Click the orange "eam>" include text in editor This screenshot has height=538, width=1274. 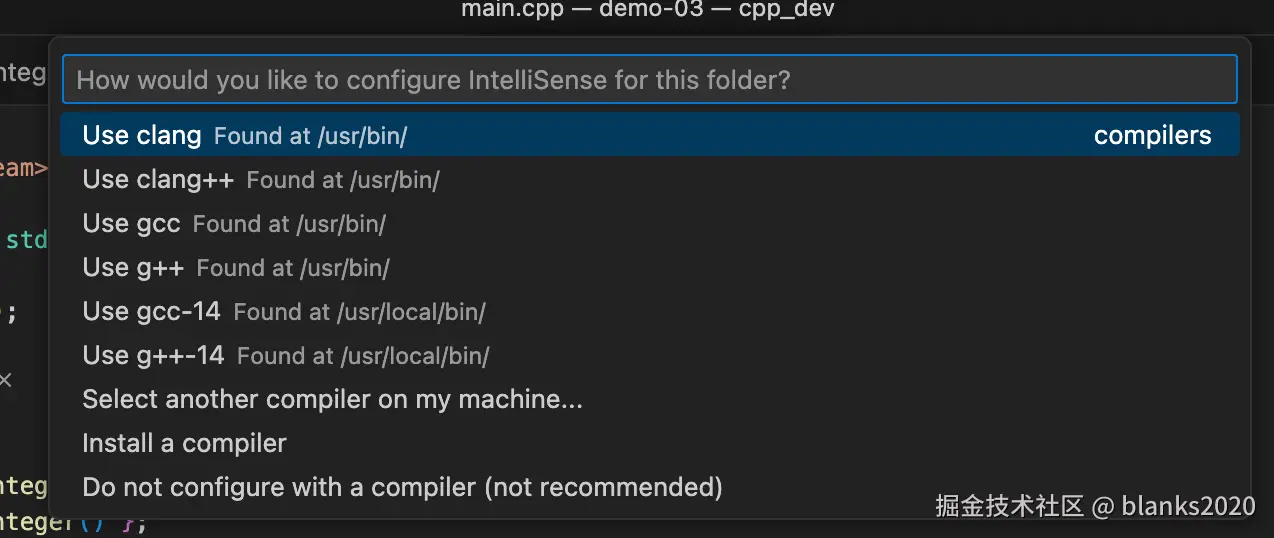coord(23,168)
